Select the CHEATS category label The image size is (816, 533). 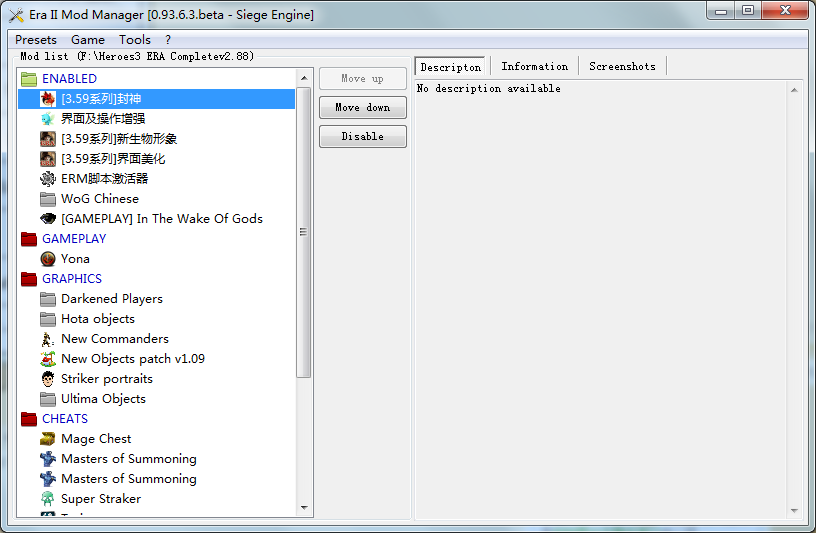coord(65,419)
